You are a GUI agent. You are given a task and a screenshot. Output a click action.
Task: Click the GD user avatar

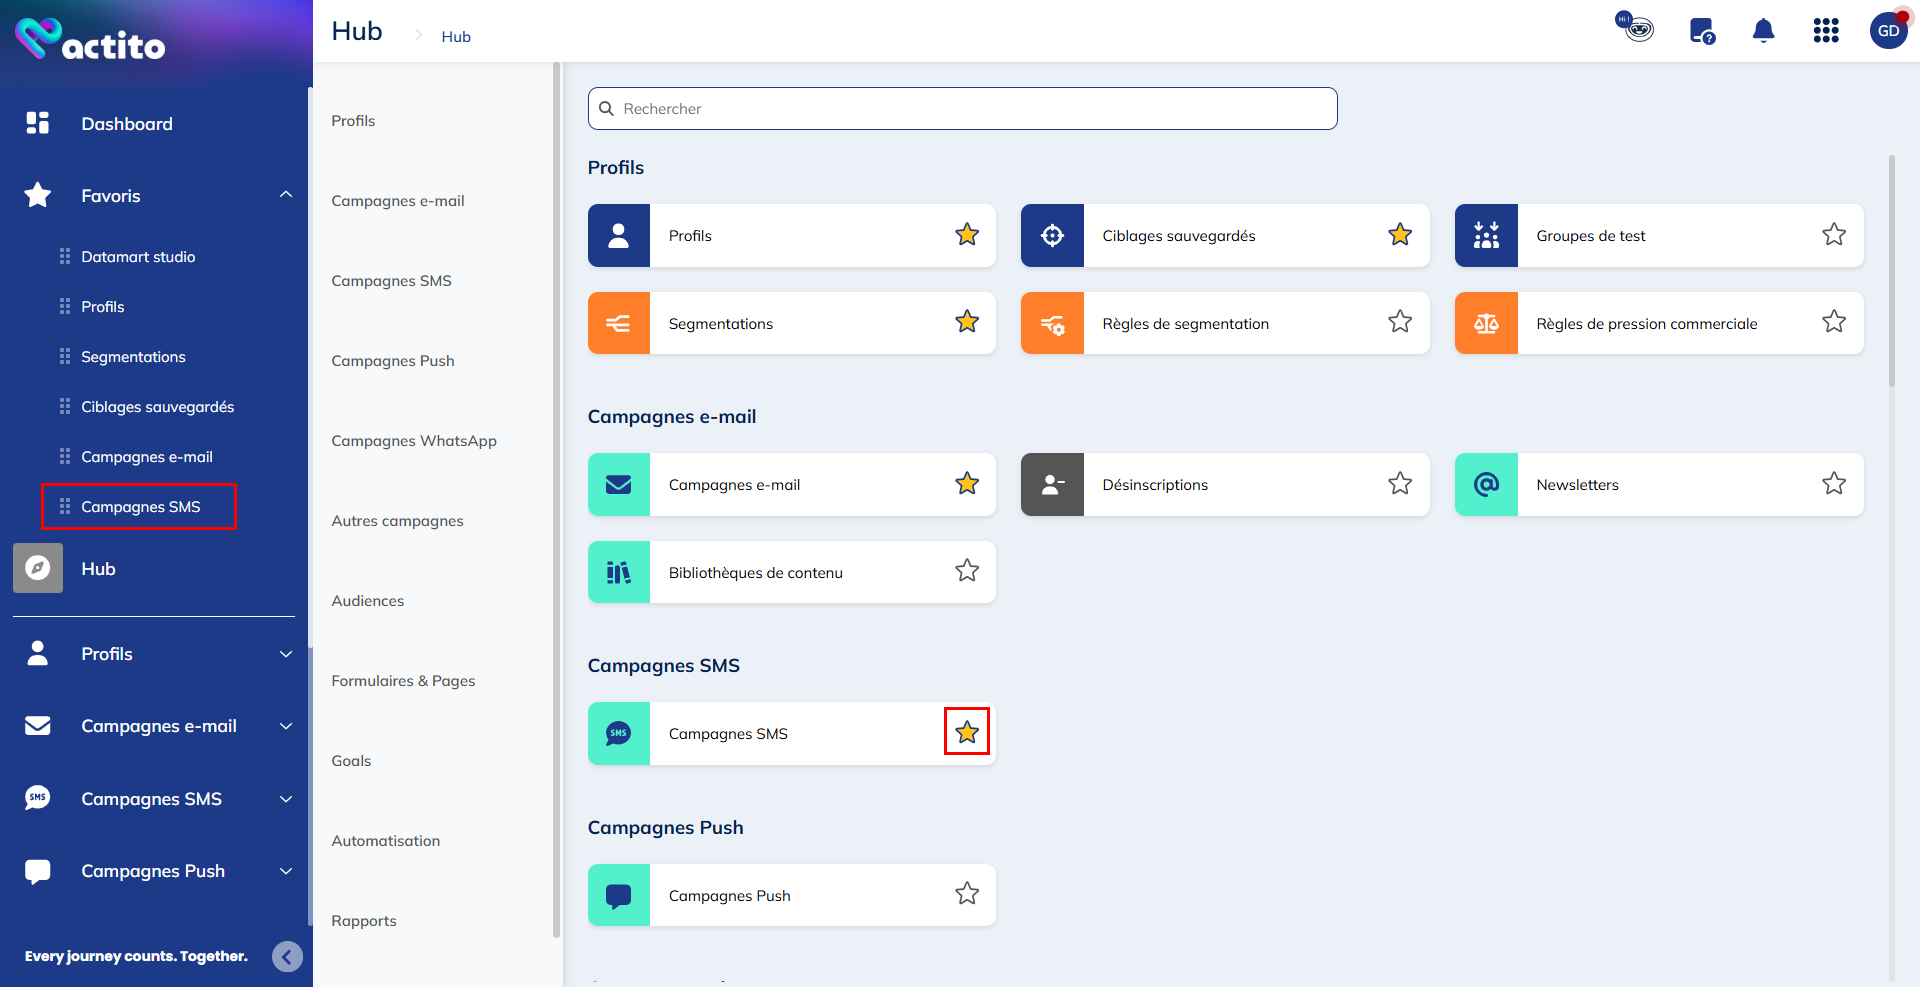coord(1887,31)
